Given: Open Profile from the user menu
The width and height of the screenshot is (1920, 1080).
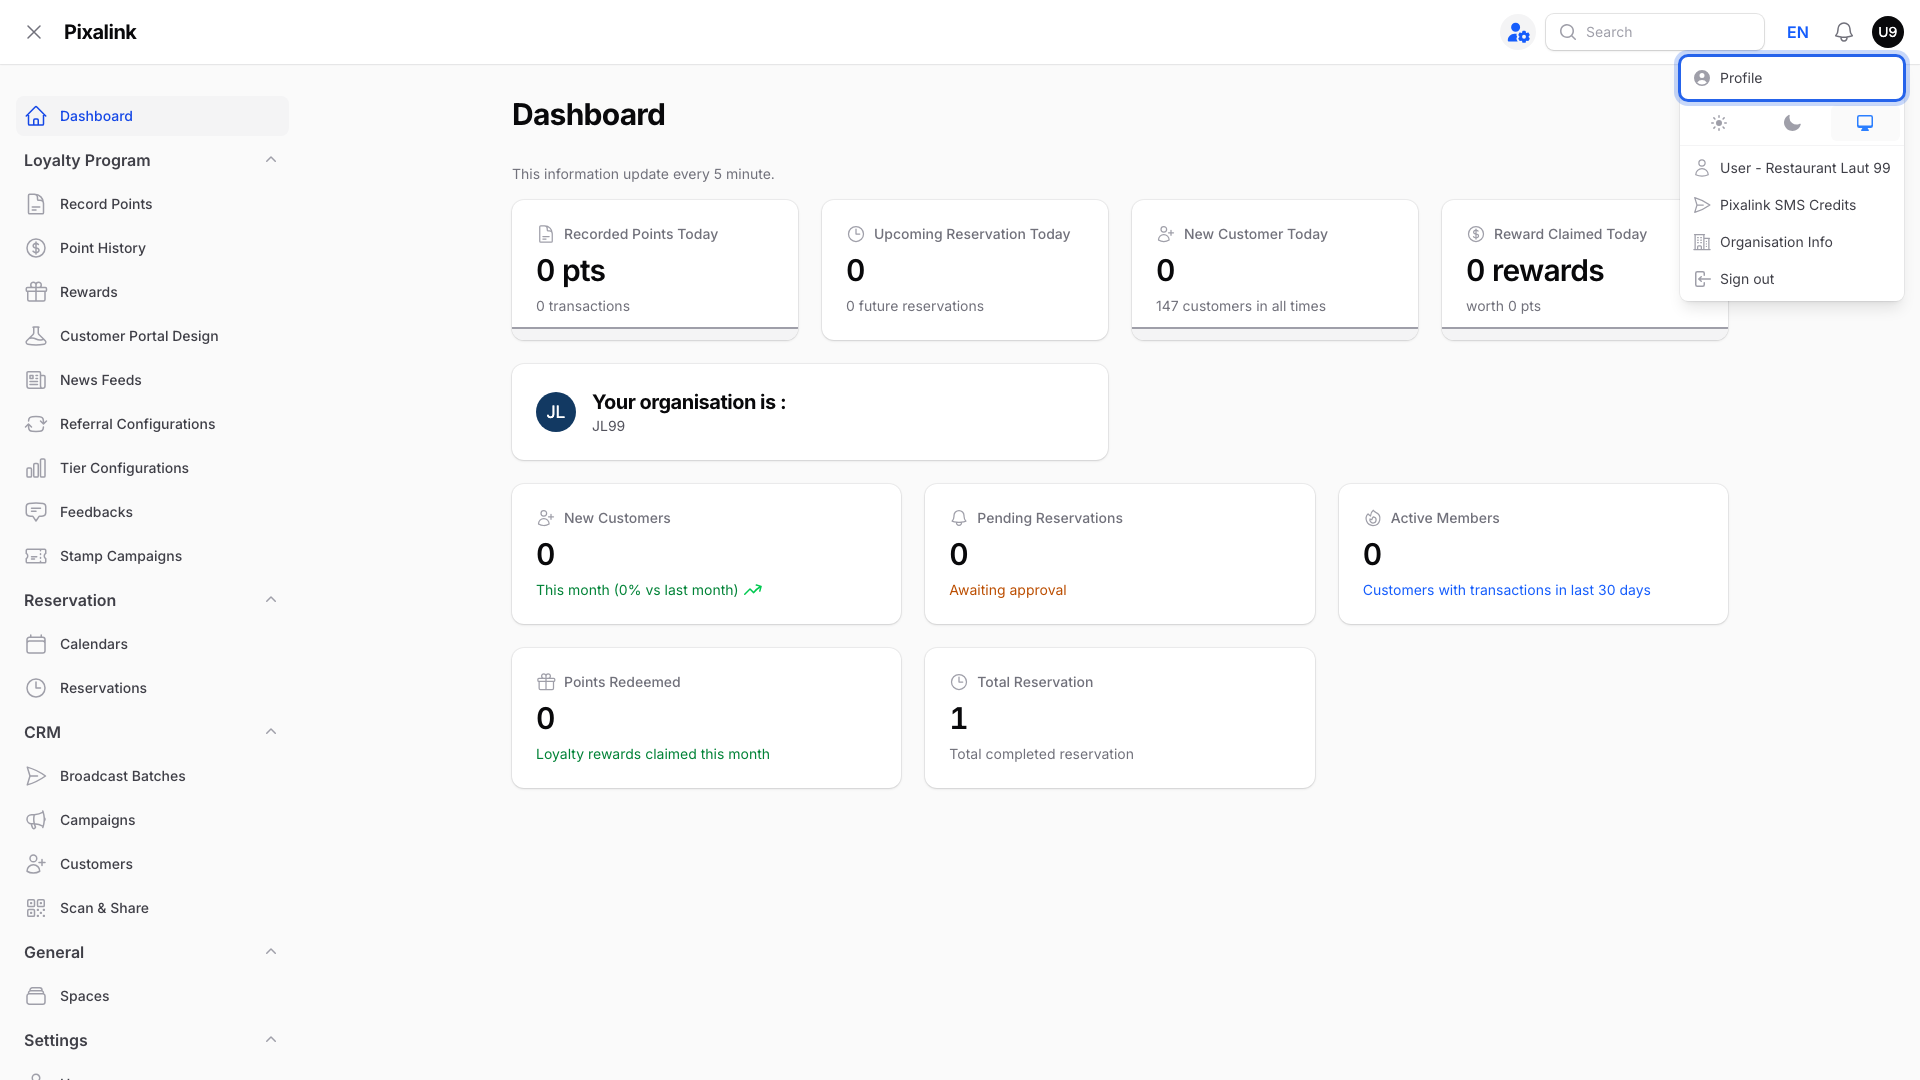Looking at the screenshot, I should click(1791, 78).
